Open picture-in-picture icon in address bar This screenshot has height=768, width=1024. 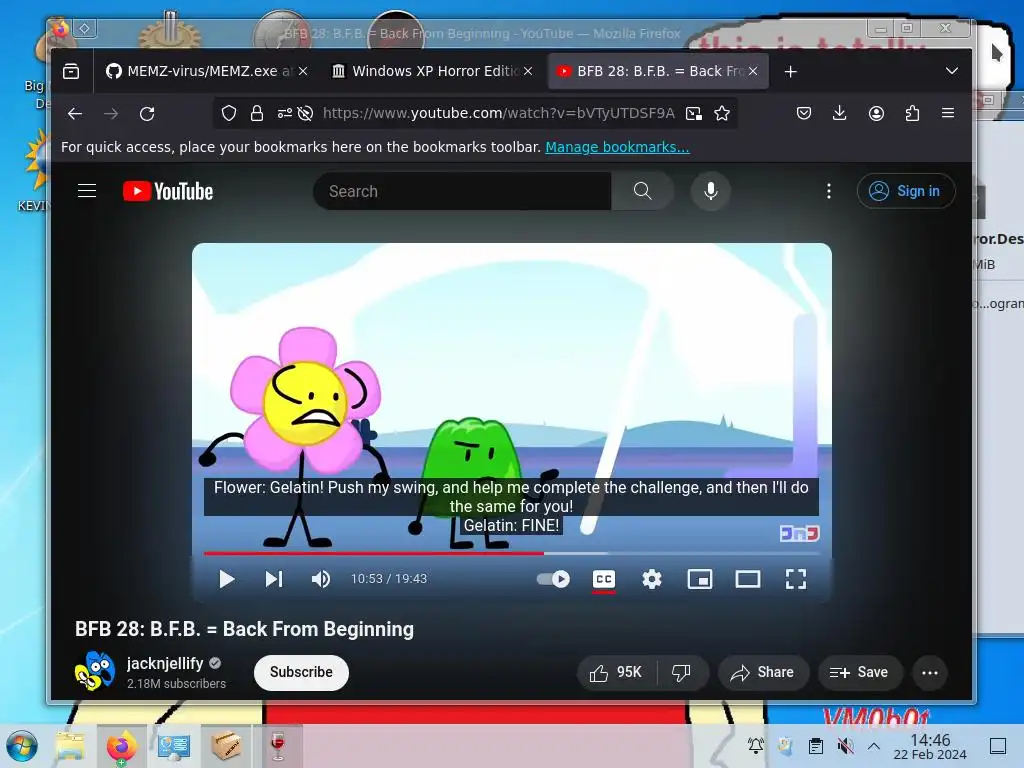tap(694, 114)
